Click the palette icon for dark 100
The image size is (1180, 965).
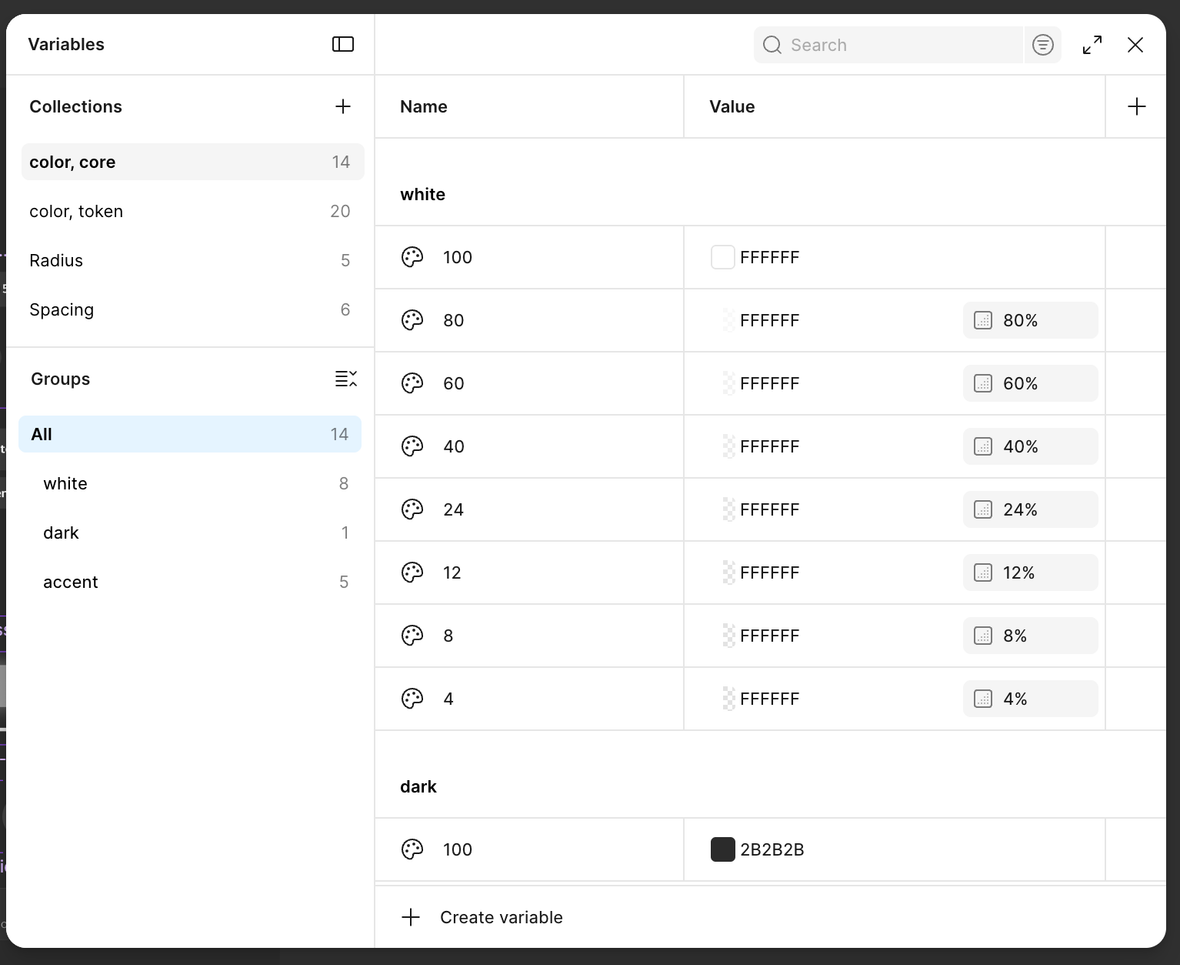[x=412, y=849]
